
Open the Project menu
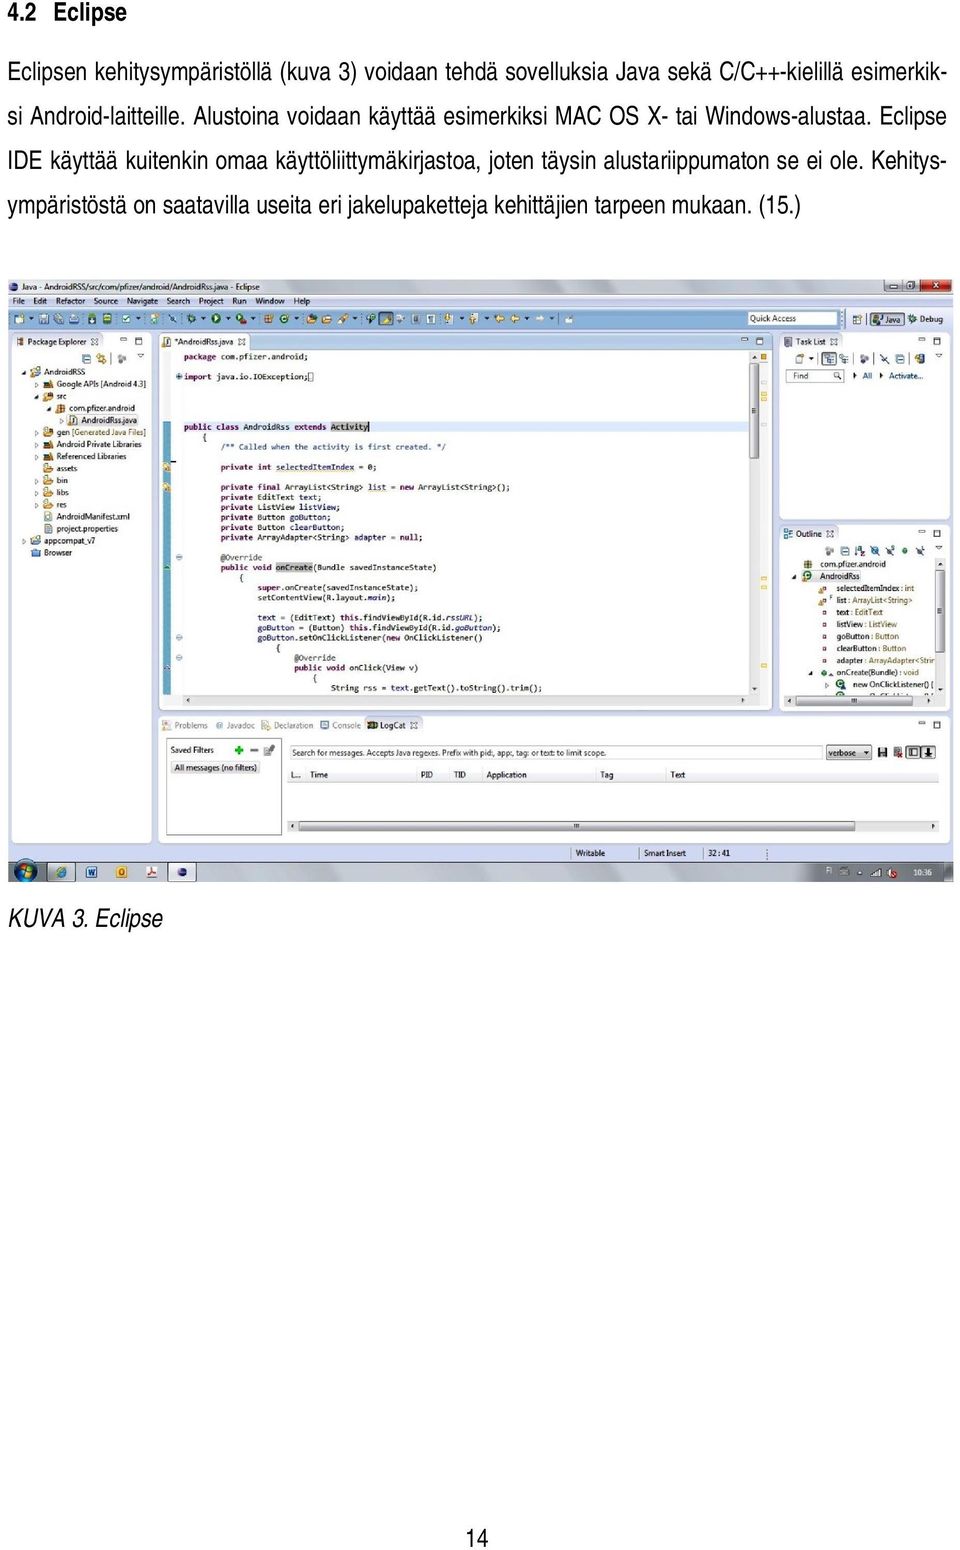click(x=211, y=301)
